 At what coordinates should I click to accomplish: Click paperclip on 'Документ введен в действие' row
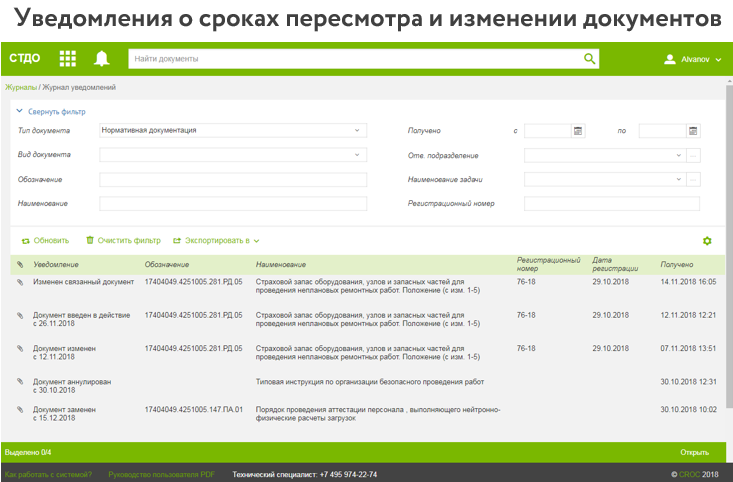tap(20, 316)
